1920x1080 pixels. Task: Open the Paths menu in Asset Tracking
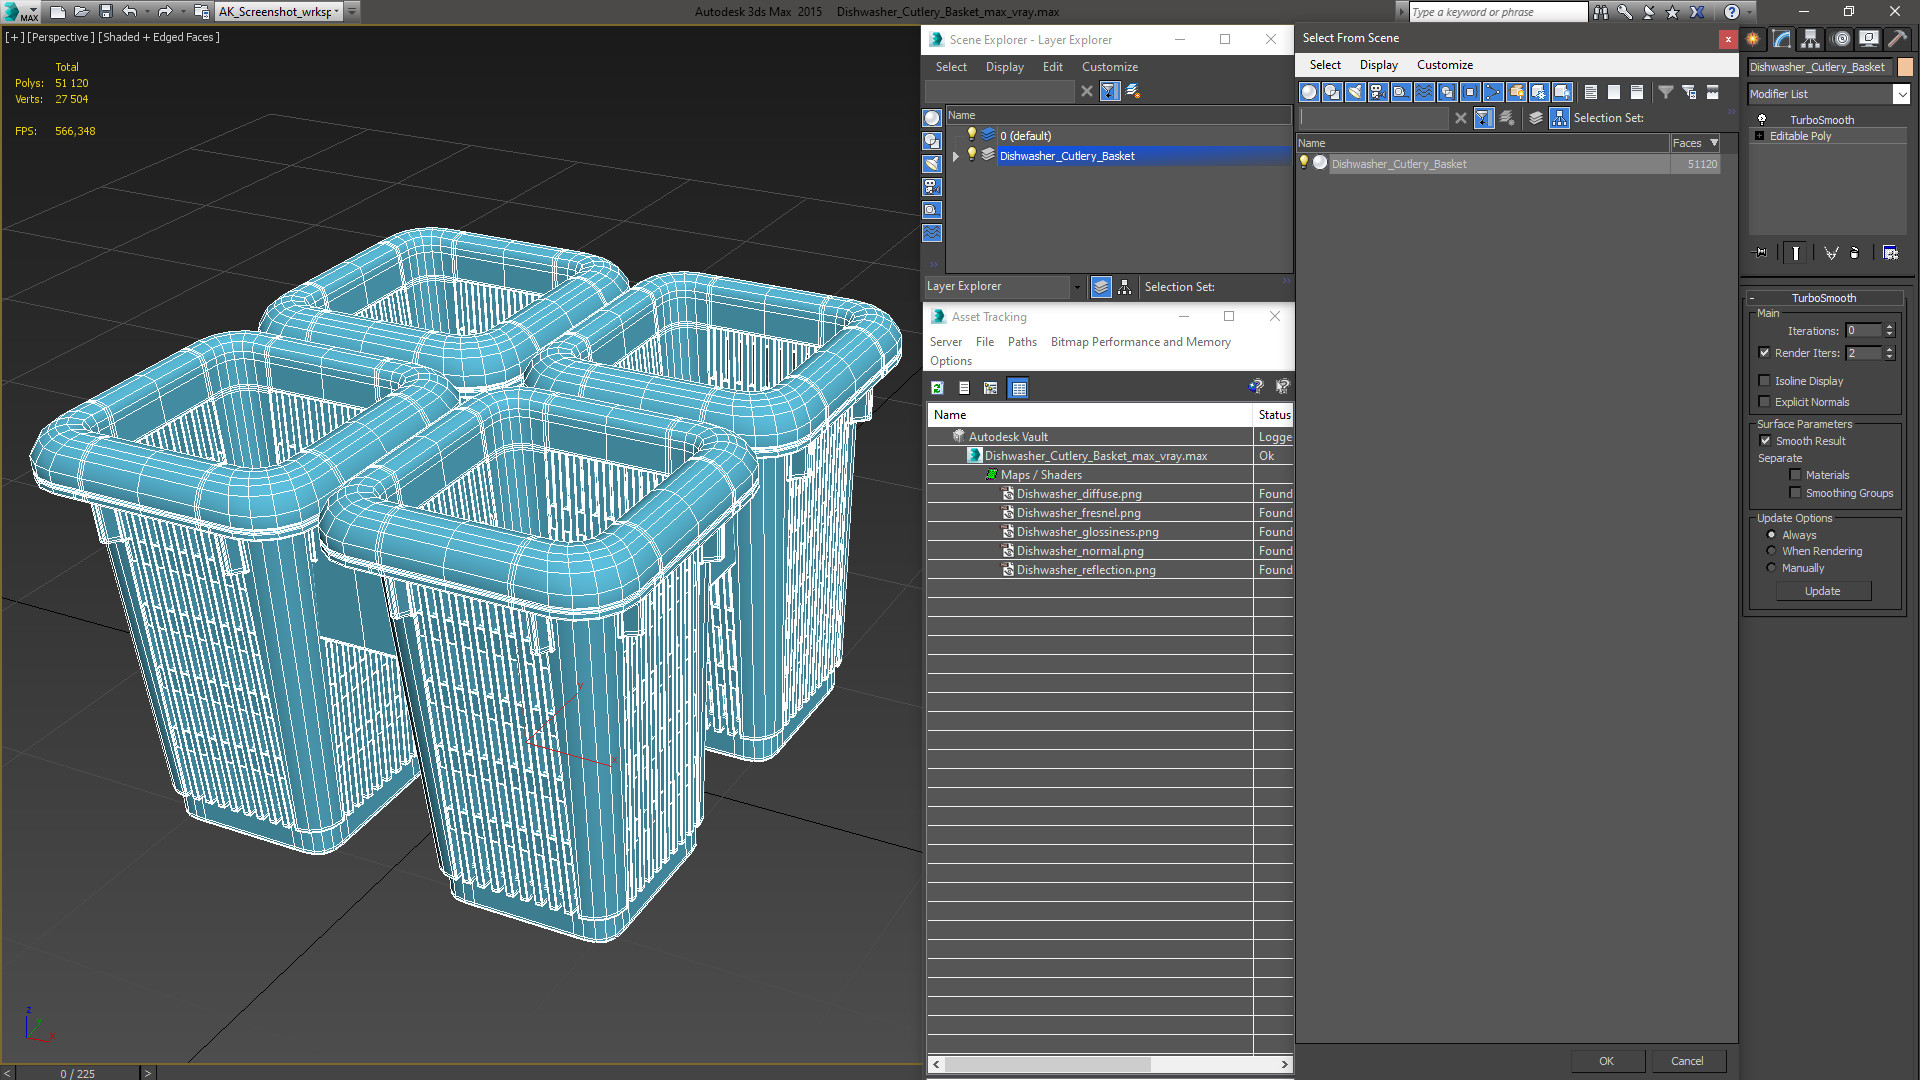tap(1022, 342)
